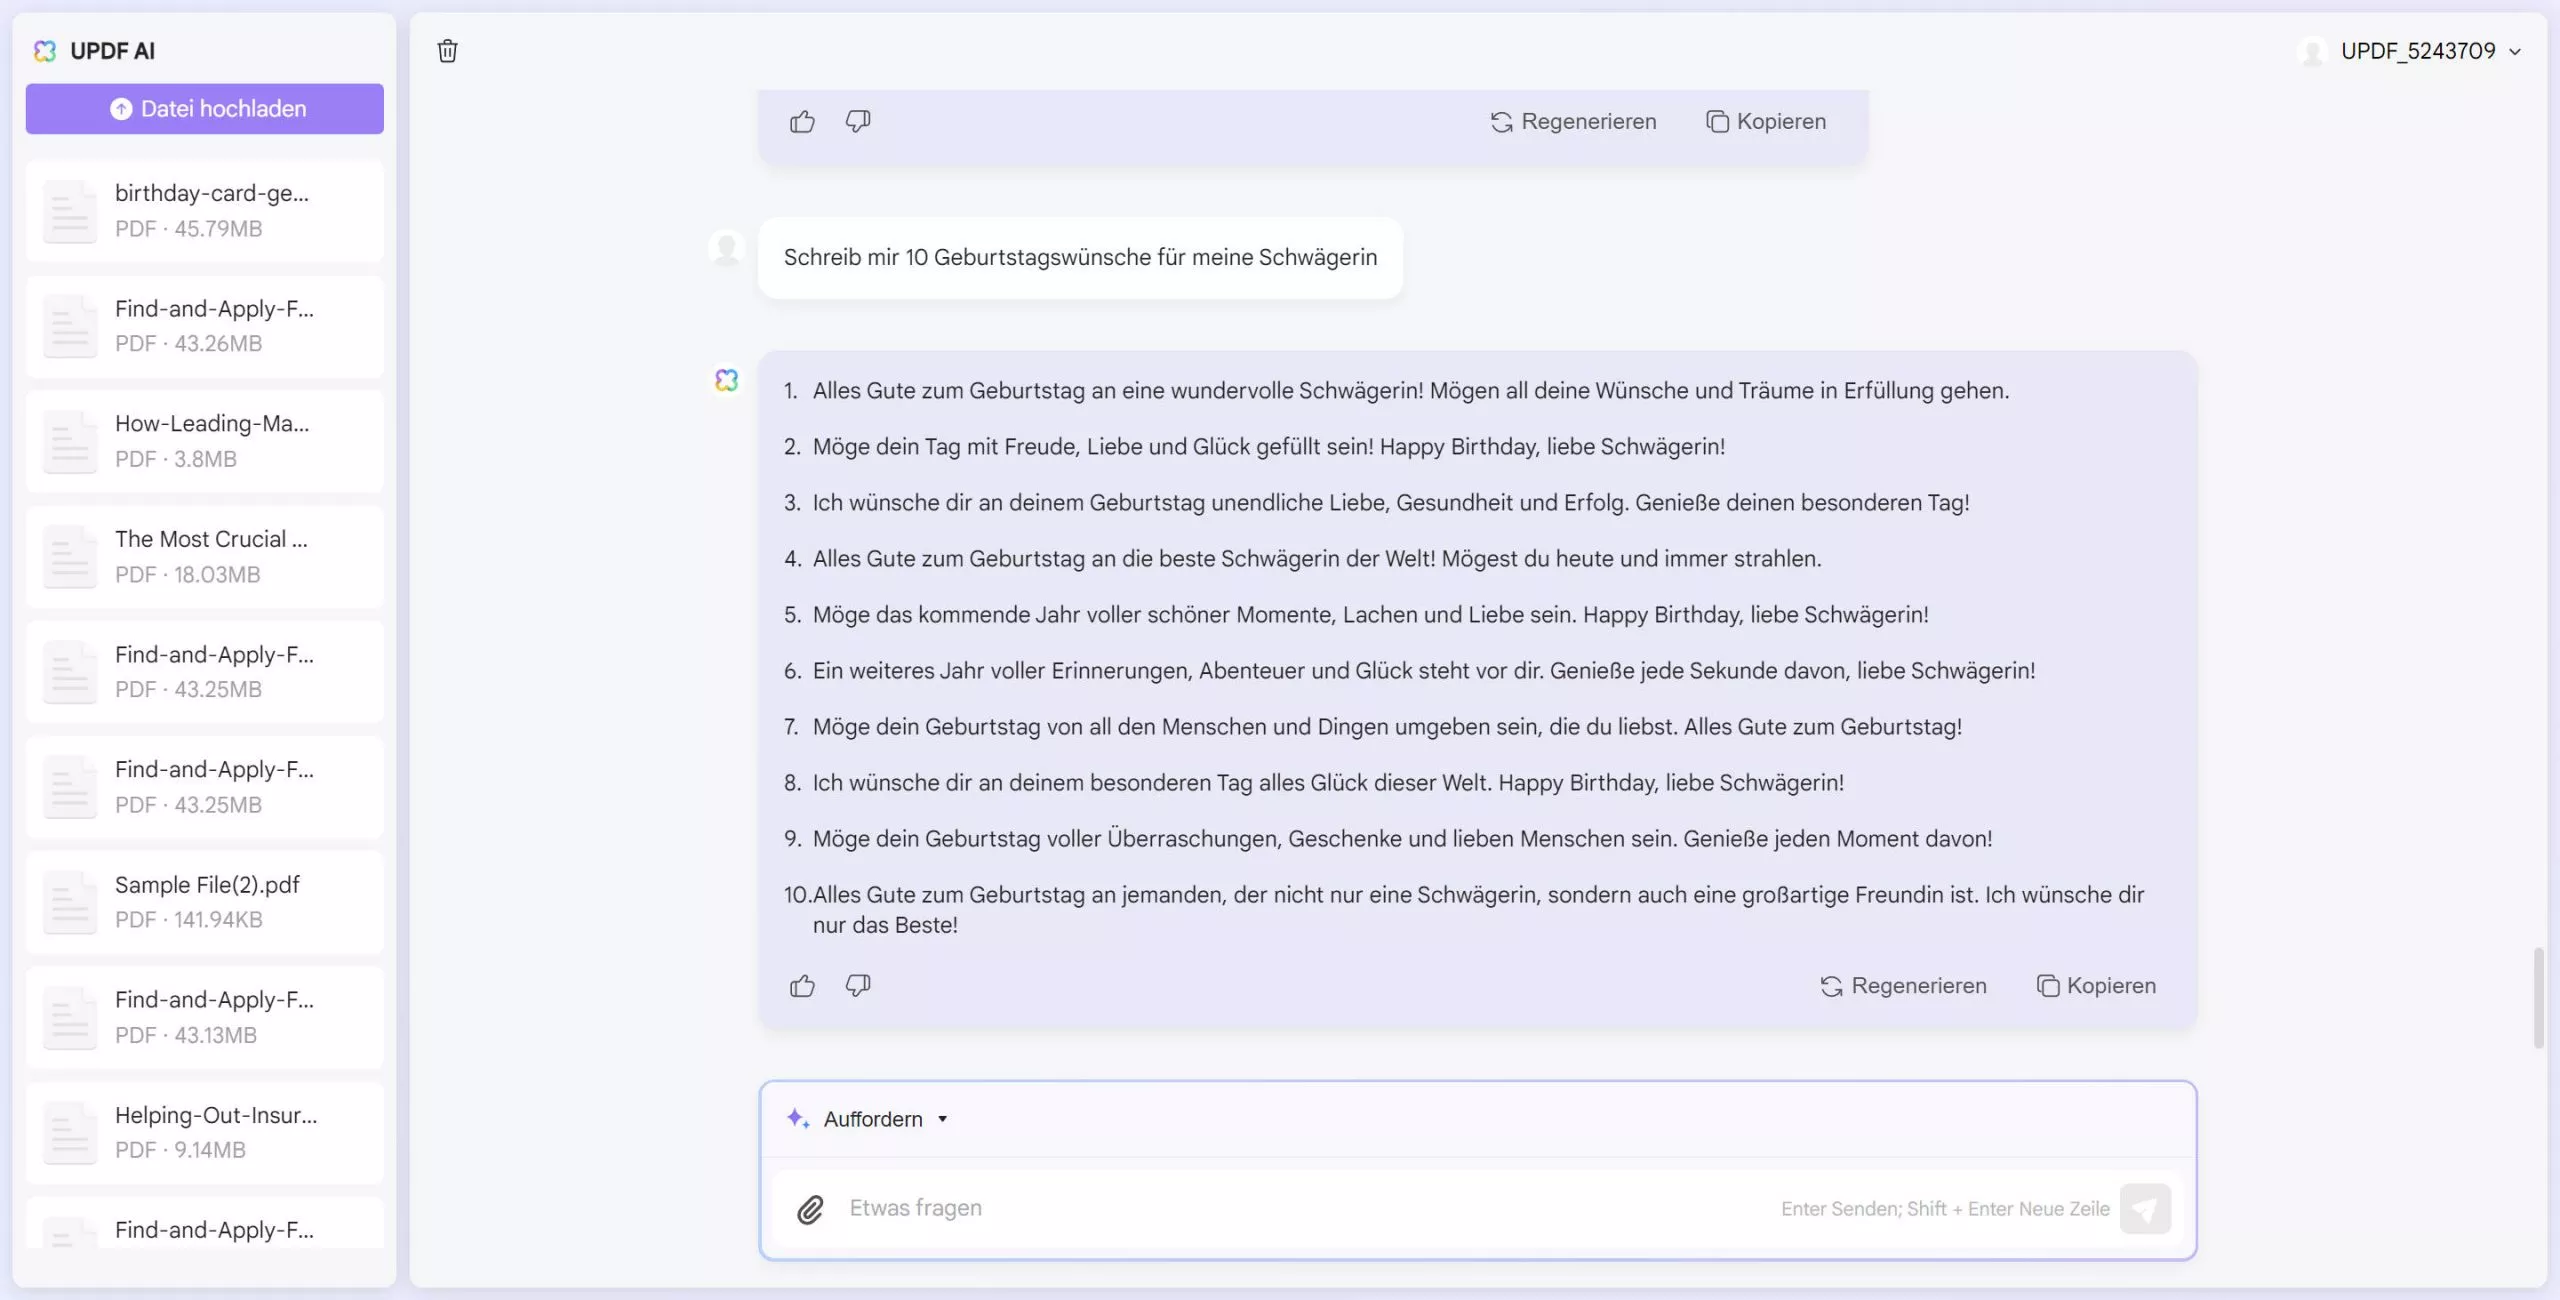Like the top response with thumbs up
2560x1300 pixels.
click(802, 122)
